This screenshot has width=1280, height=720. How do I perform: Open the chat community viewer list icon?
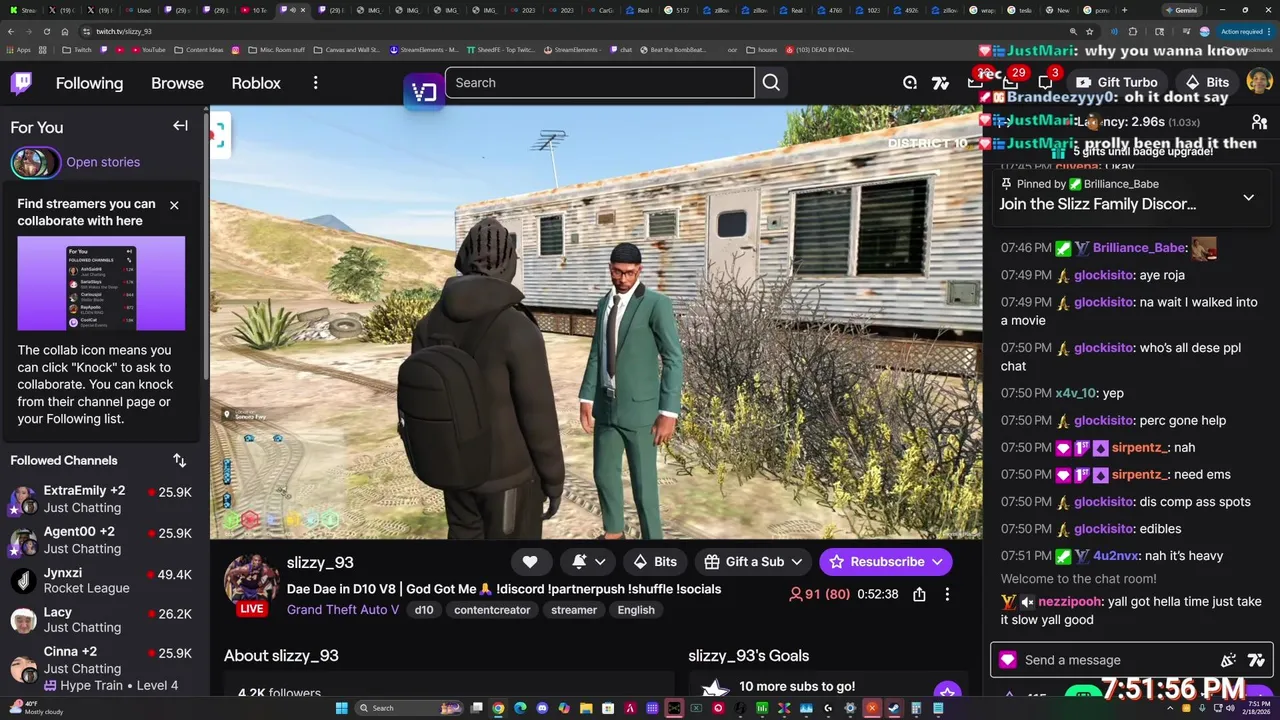click(x=1259, y=122)
